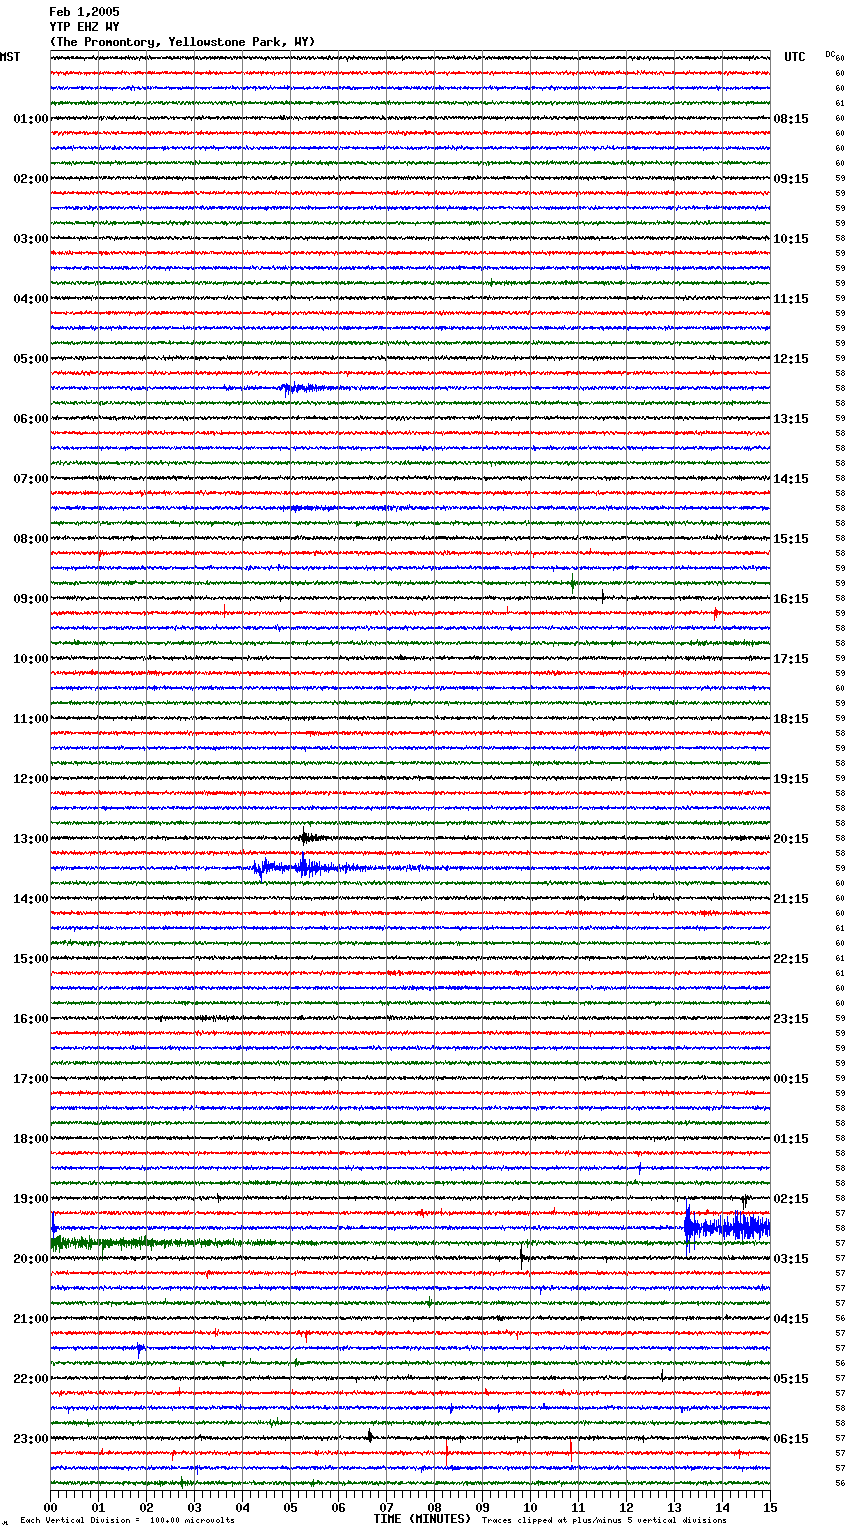The width and height of the screenshot is (850, 1534).
Task: Click the '10' minute axis tick label
Action: click(x=530, y=1507)
